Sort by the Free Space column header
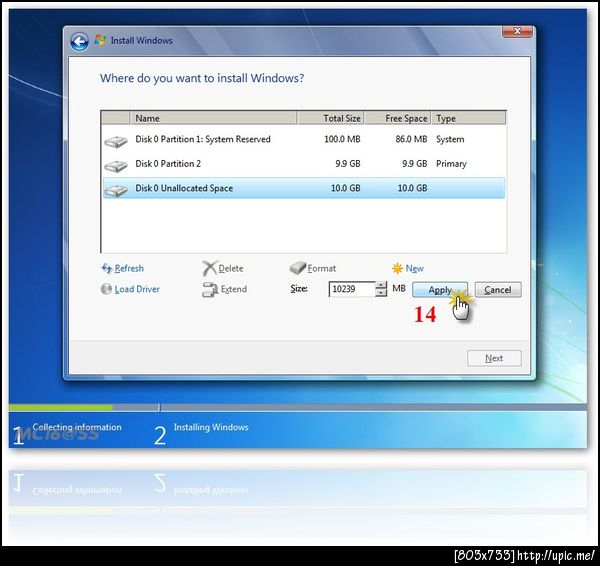Image resolution: width=600 pixels, height=566 pixels. (398, 118)
